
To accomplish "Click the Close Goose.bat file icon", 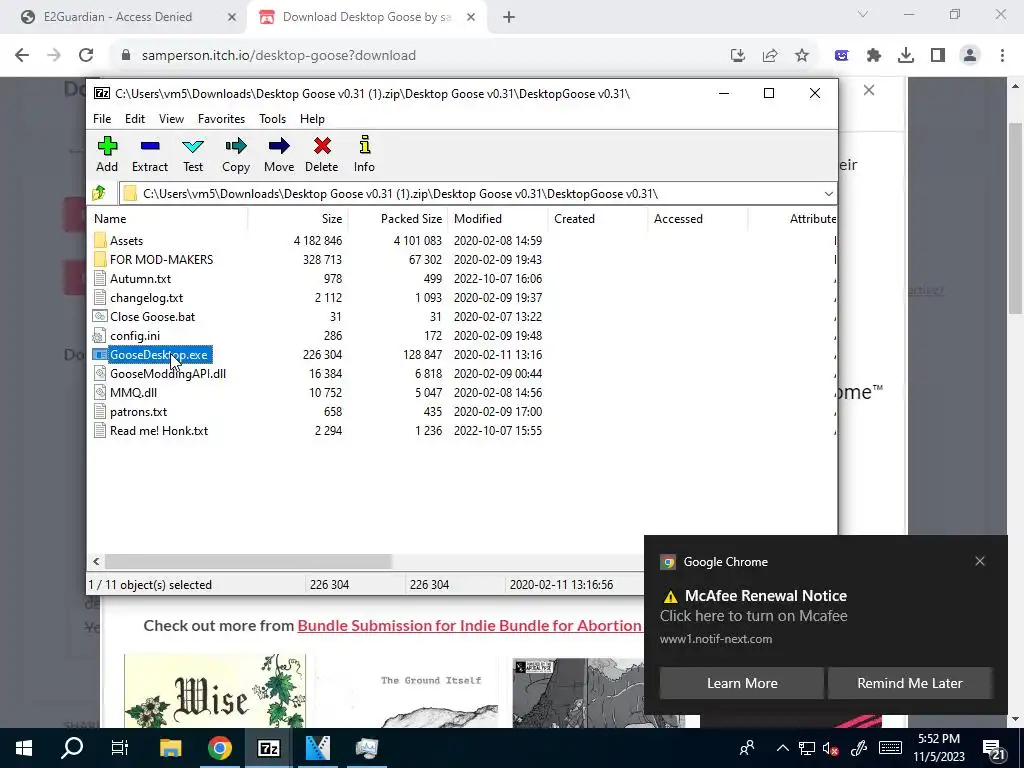I will click(x=100, y=316).
